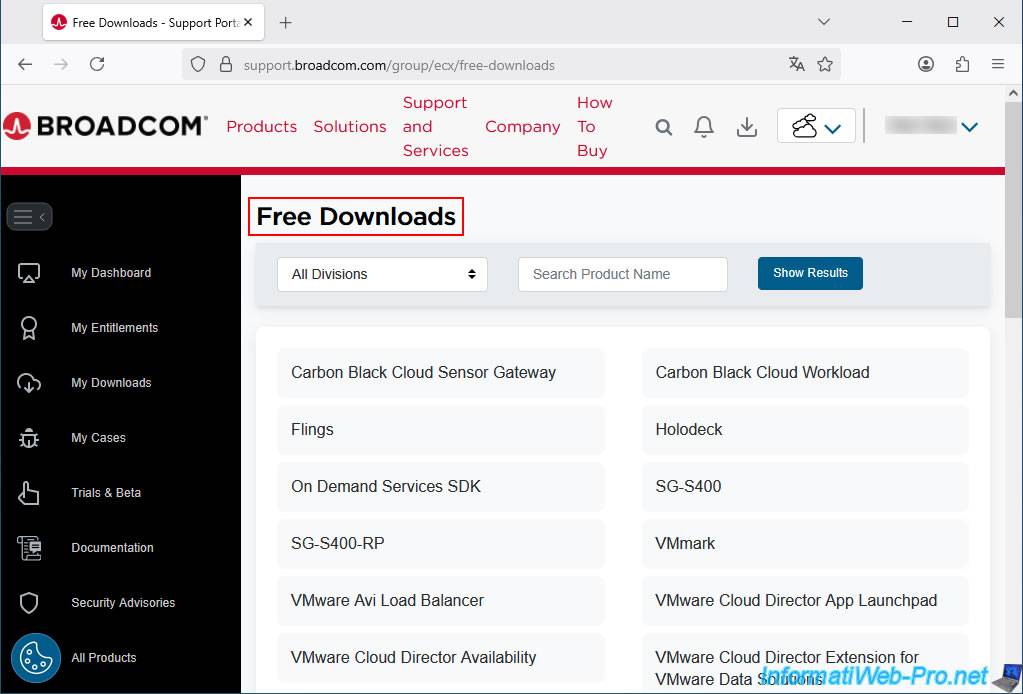The height and width of the screenshot is (694, 1023).
Task: Click the download tray icon in header
Action: tap(746, 127)
